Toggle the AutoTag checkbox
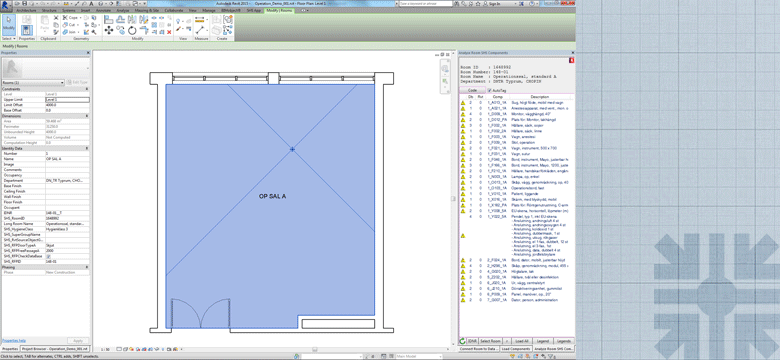Screen dimensions: 780x360 pos(488,90)
